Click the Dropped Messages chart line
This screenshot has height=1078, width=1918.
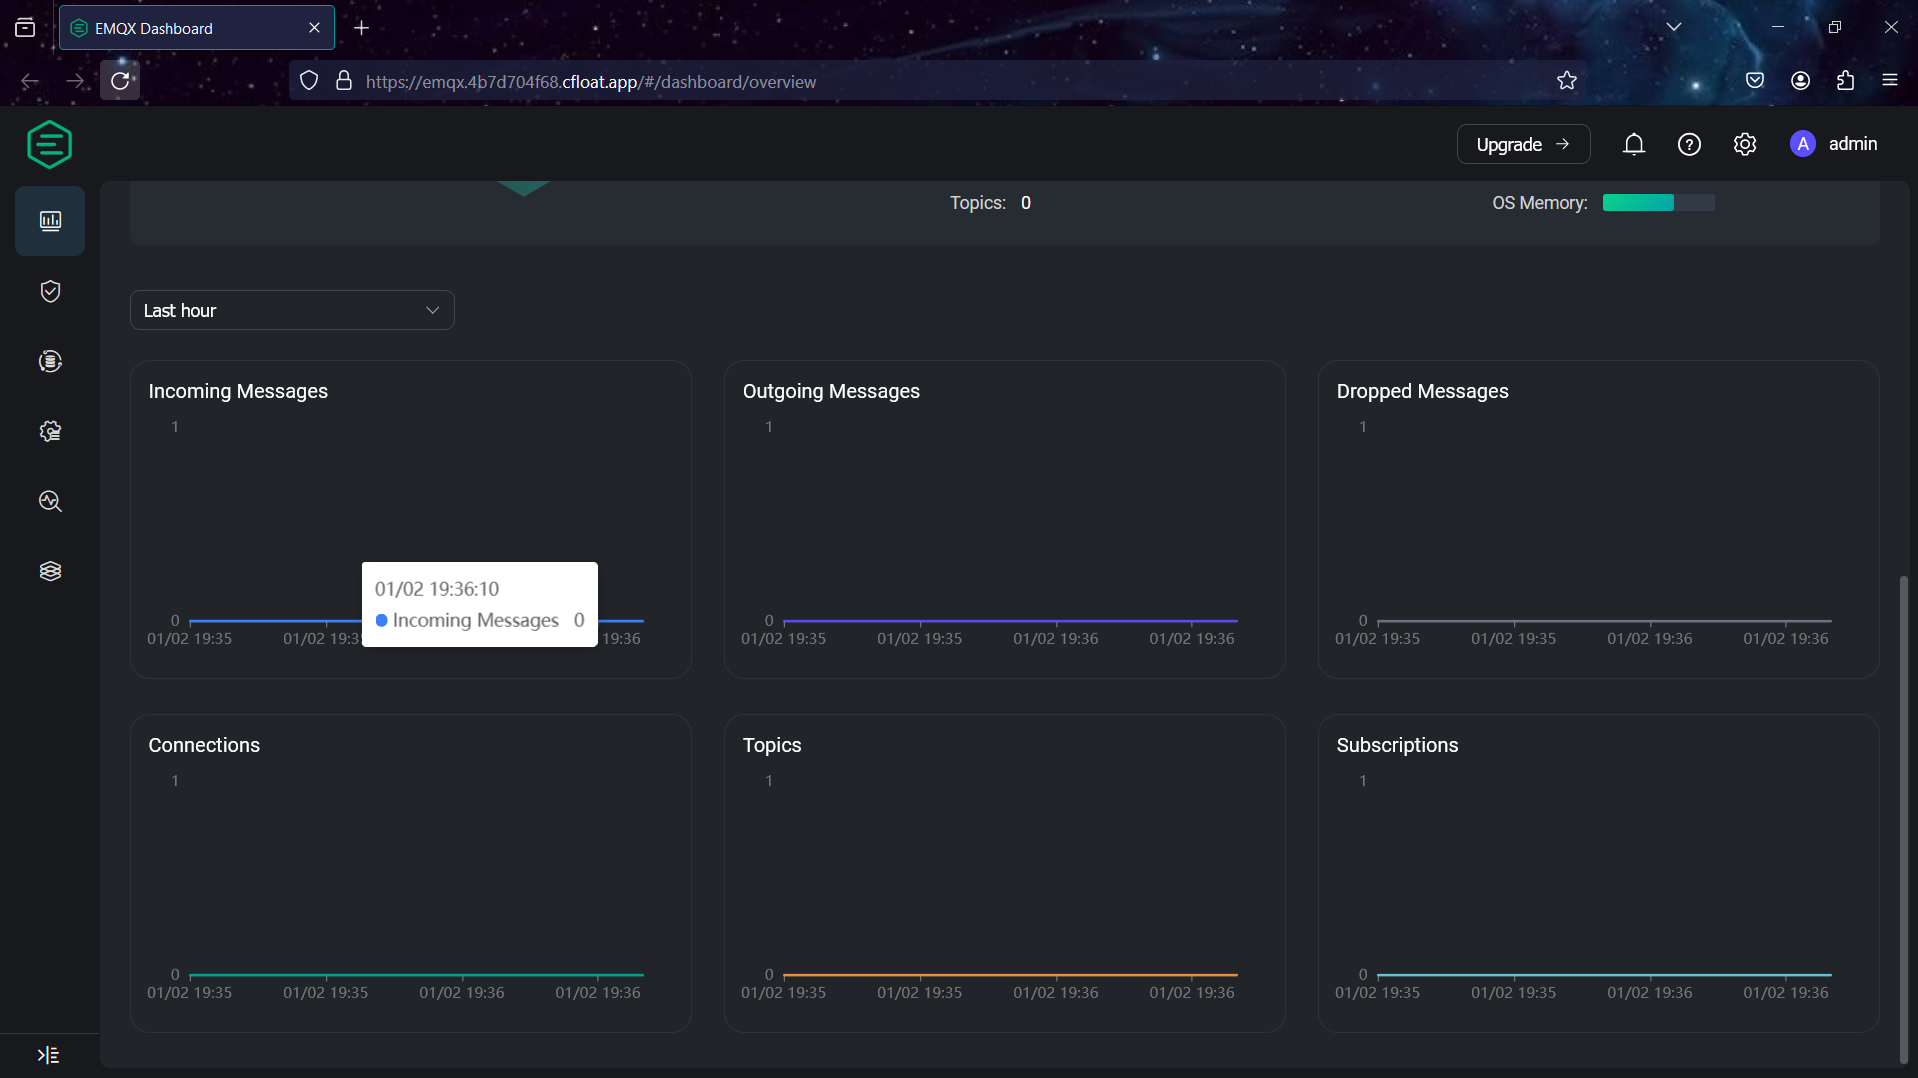pyautogui.click(x=1604, y=621)
